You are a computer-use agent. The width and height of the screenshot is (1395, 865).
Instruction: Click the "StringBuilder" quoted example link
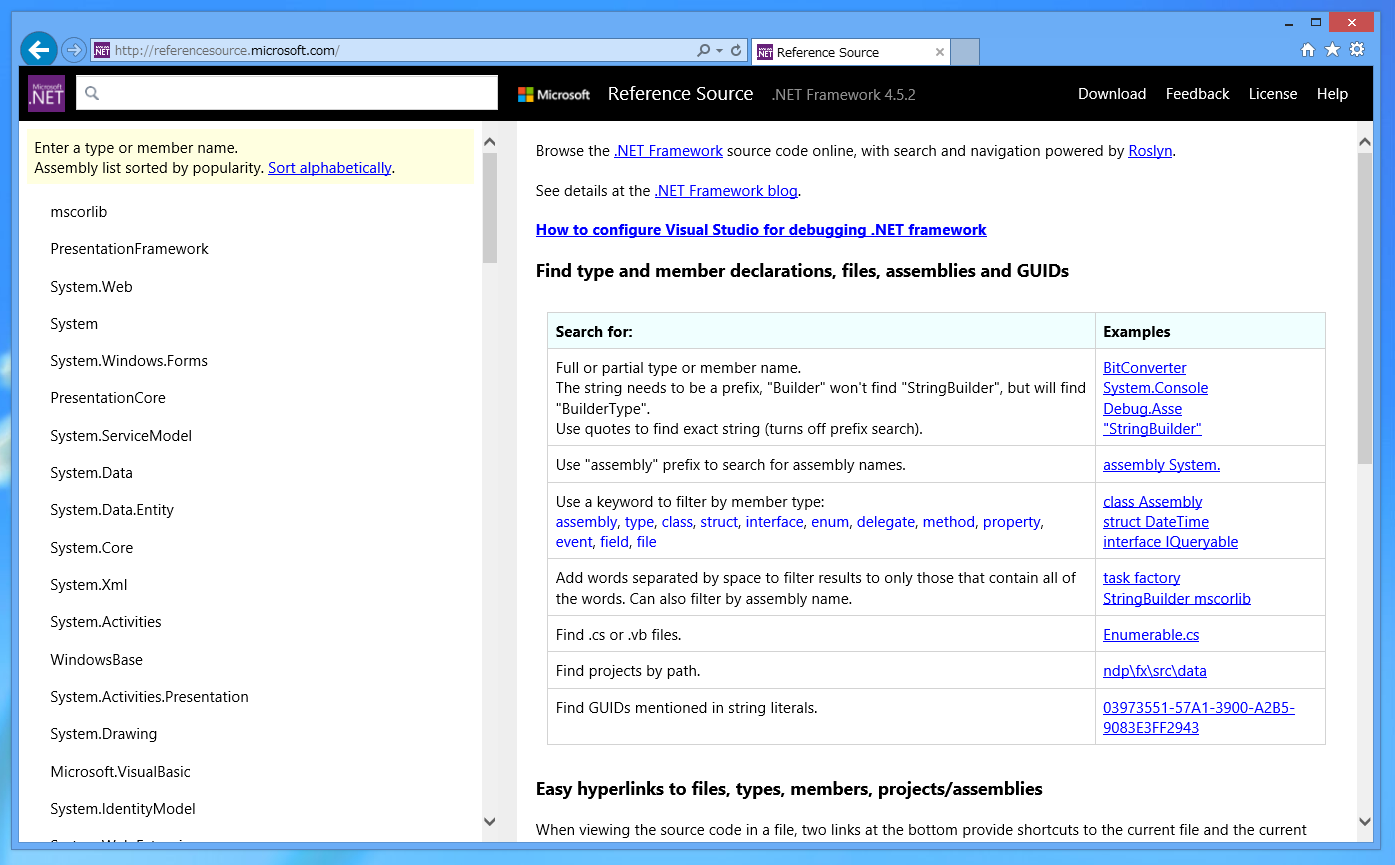pyautogui.click(x=1152, y=429)
